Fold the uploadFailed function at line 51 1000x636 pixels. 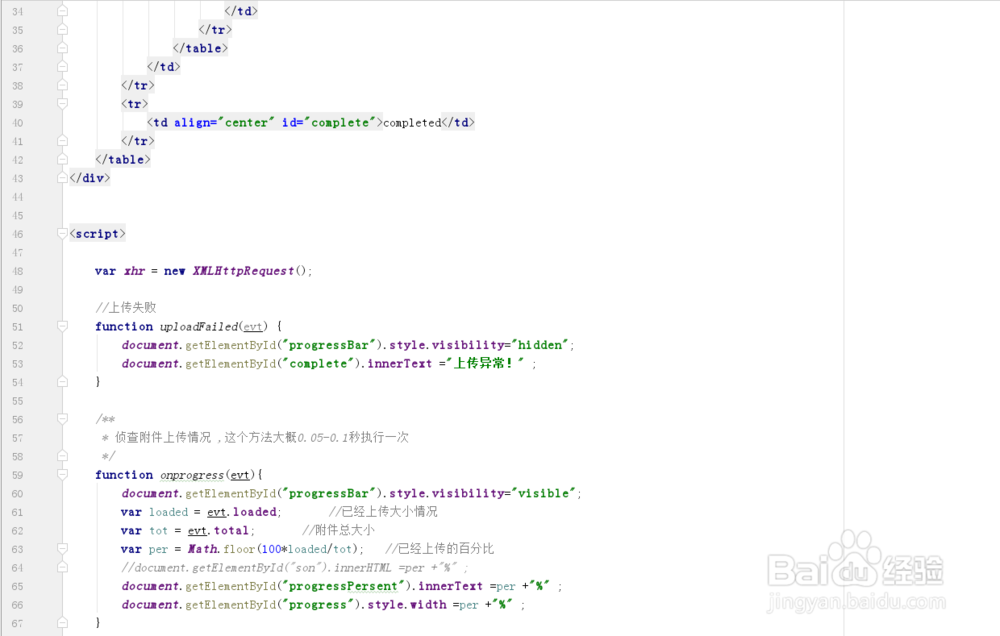62,326
